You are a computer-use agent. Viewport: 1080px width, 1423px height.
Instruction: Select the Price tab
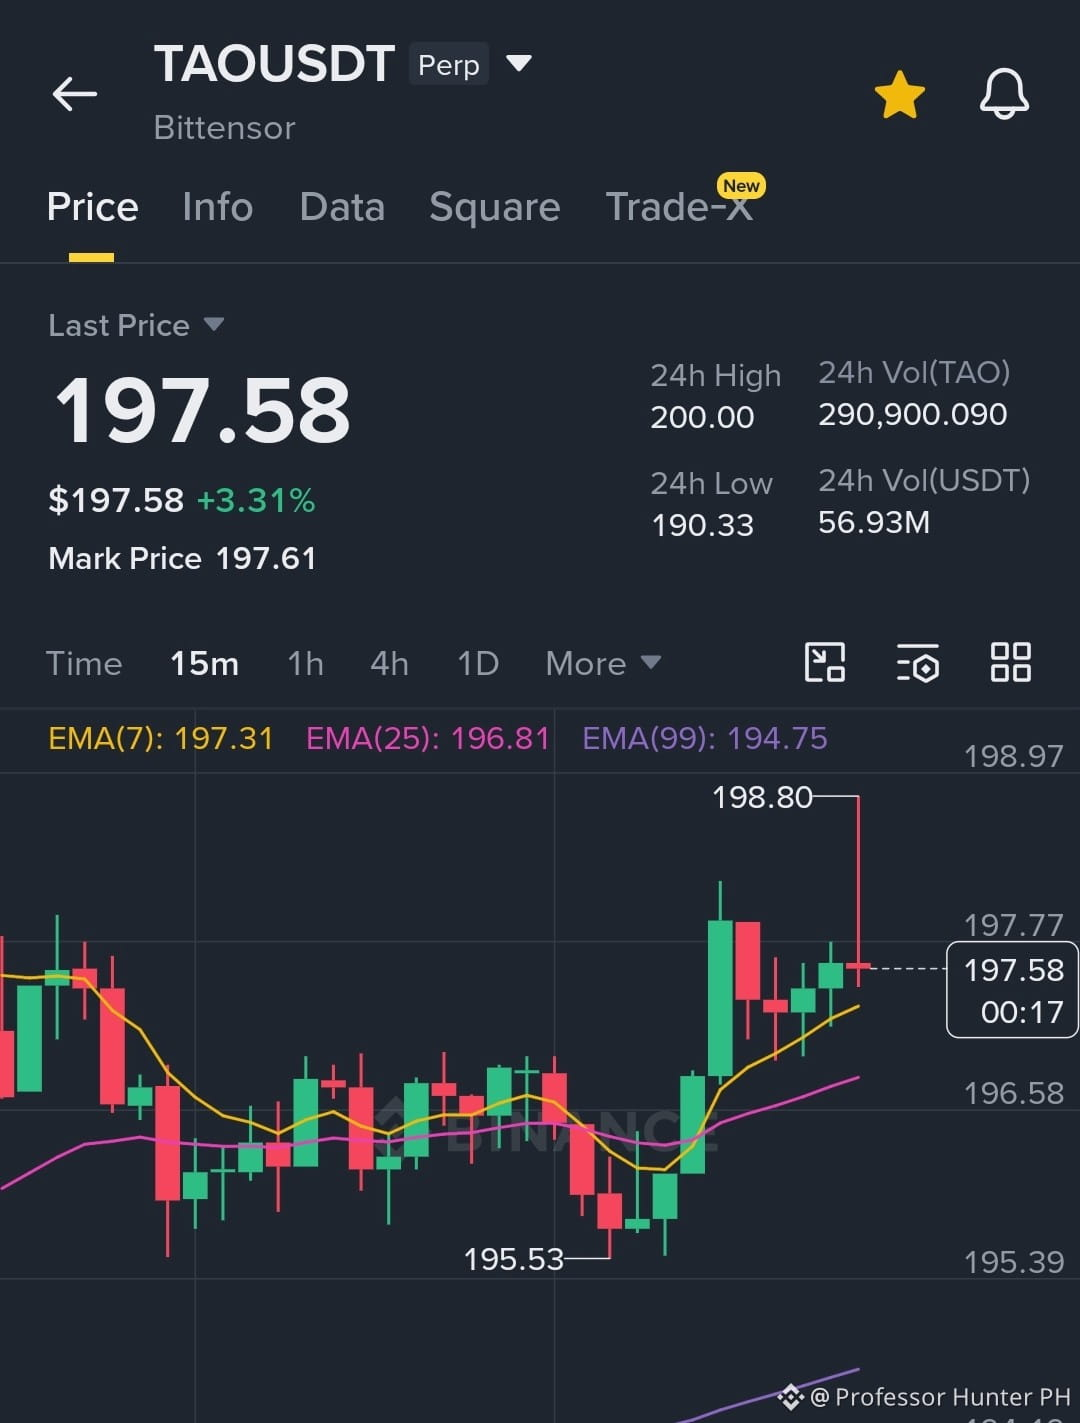(x=92, y=207)
